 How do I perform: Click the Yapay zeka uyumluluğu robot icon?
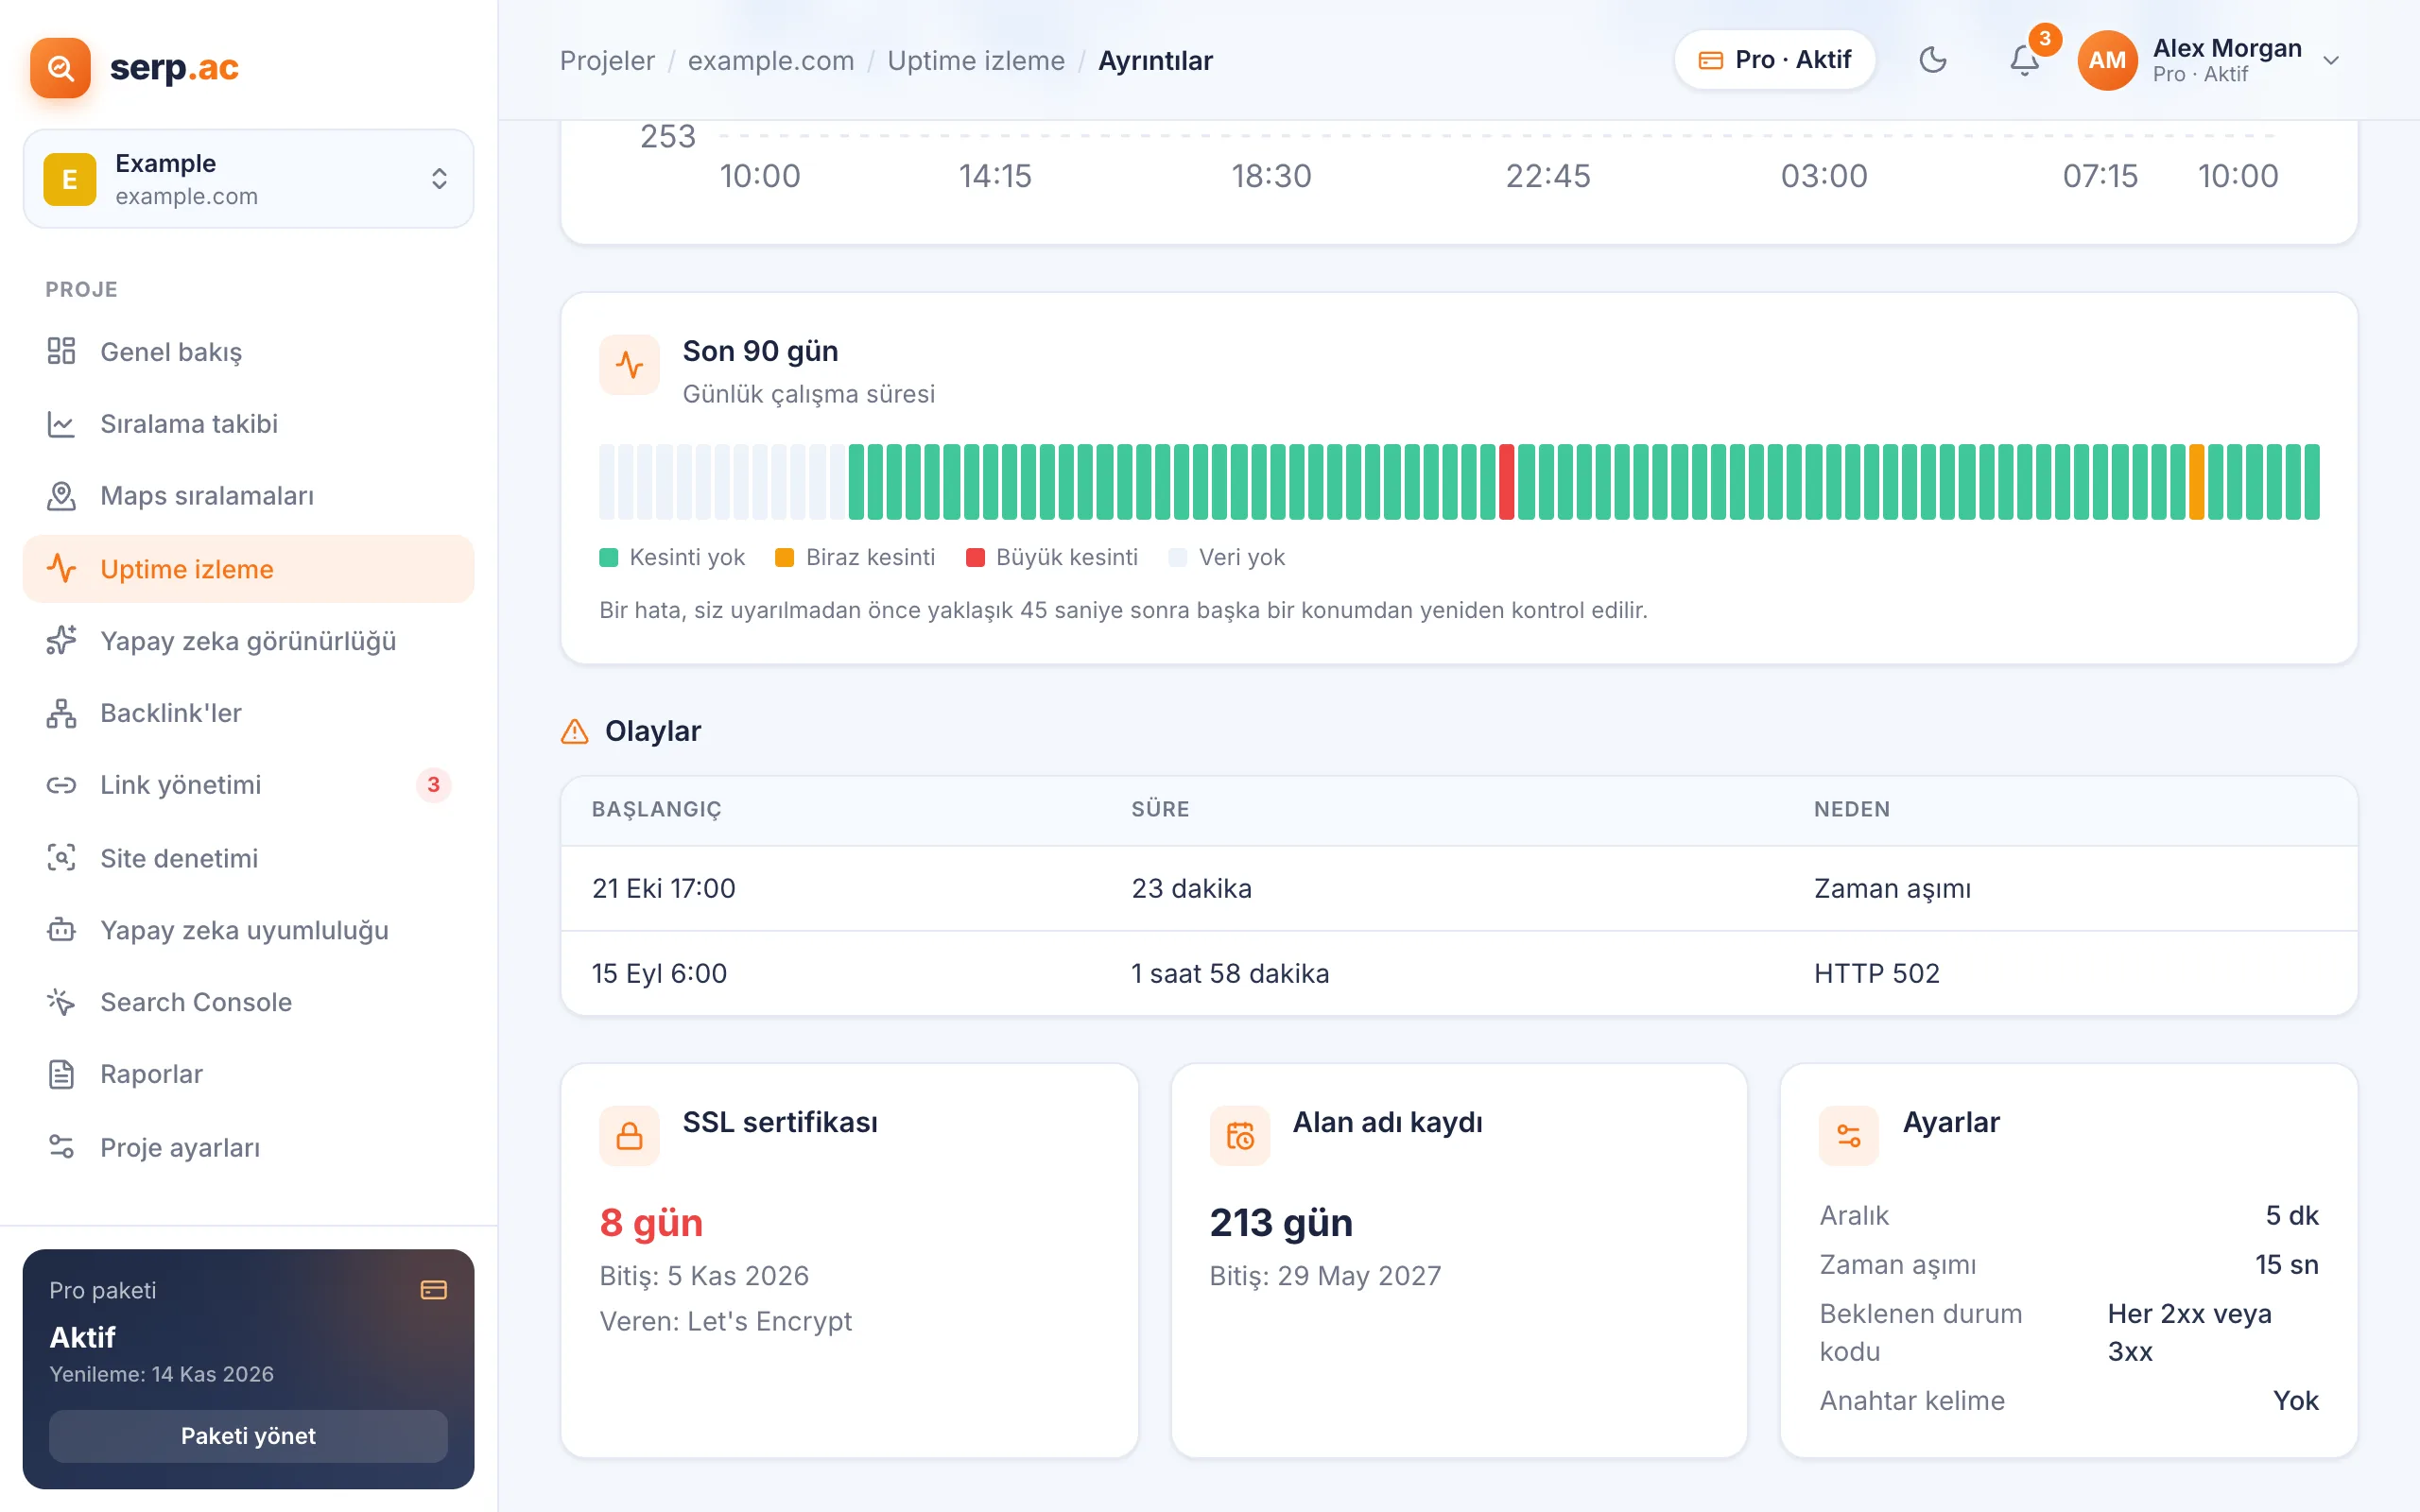click(61, 930)
